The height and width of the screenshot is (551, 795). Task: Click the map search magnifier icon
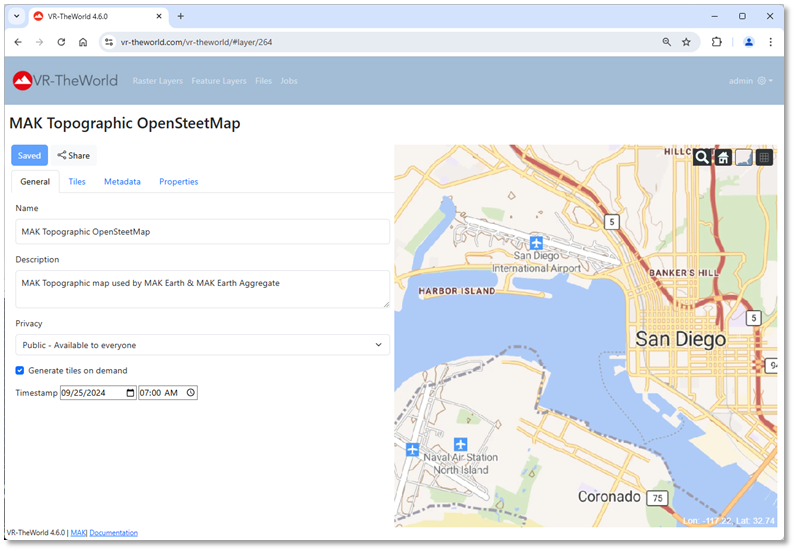pyautogui.click(x=702, y=157)
